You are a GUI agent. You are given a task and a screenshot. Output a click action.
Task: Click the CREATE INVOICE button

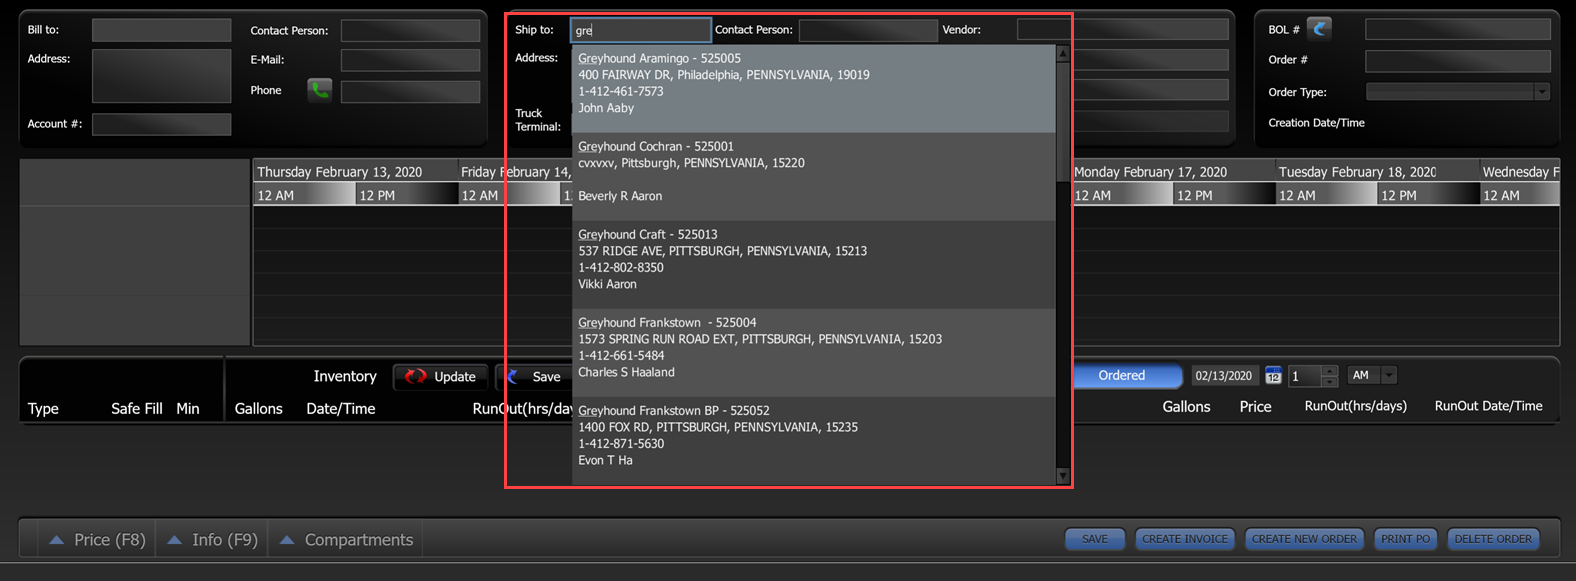tap(1185, 539)
